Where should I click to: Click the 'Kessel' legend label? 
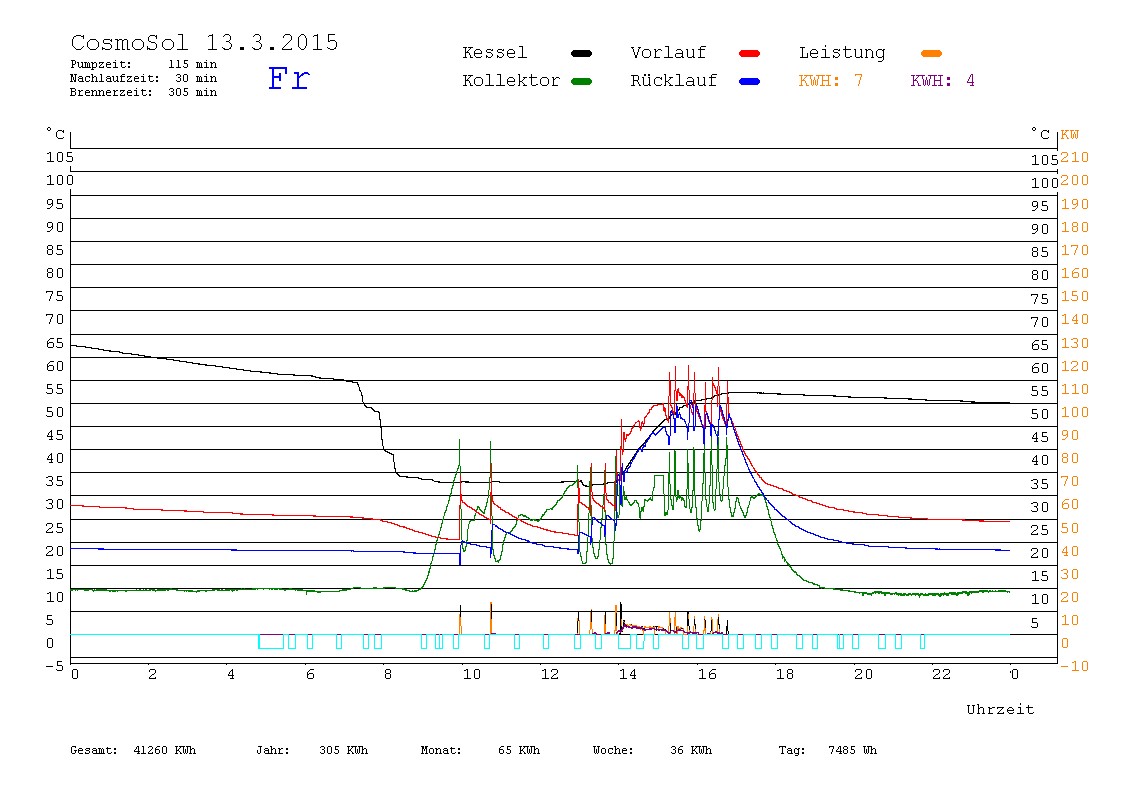(494, 53)
